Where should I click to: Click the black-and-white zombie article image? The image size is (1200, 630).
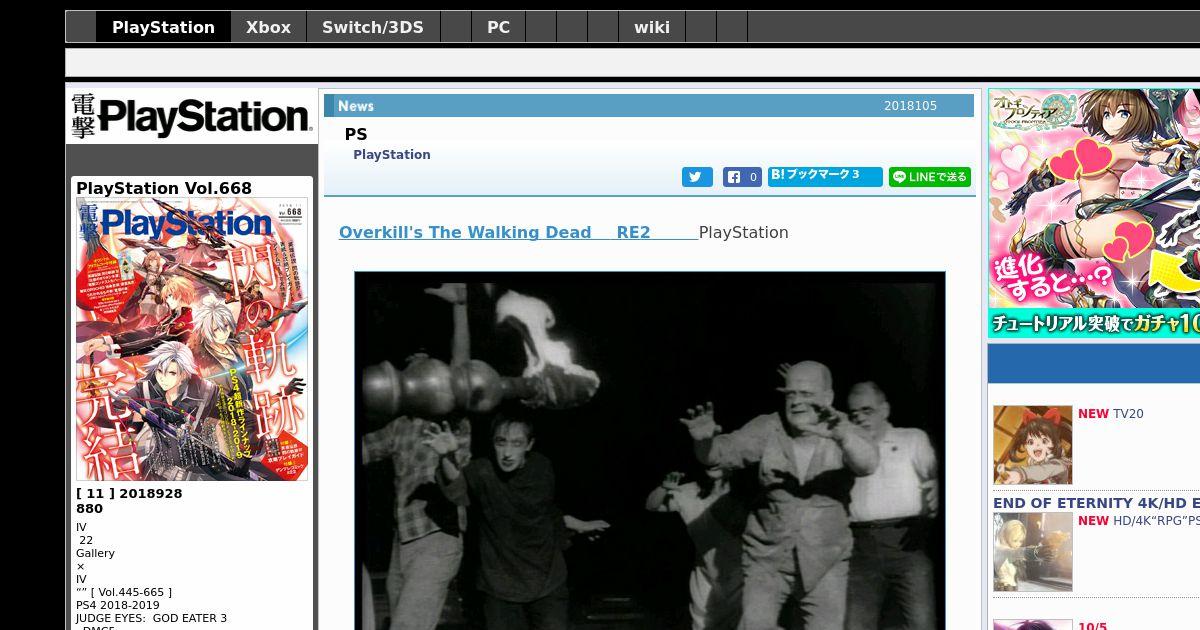(650, 450)
